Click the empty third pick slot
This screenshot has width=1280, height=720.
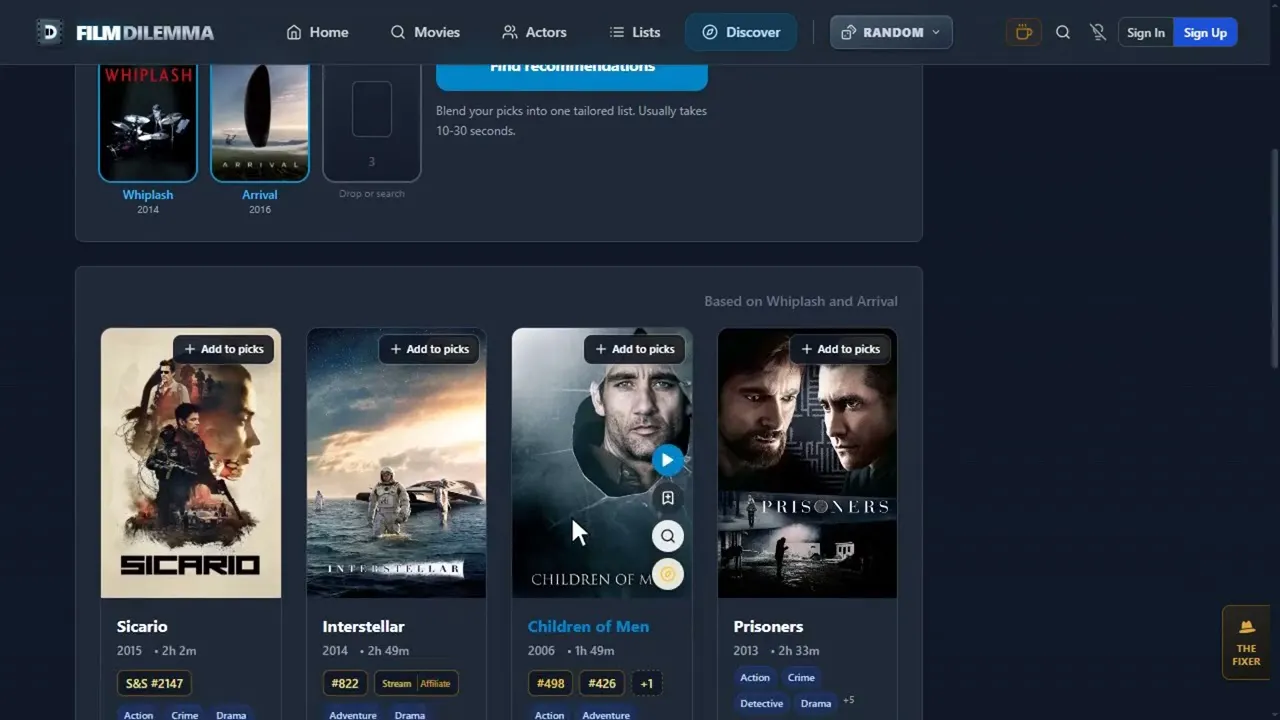coord(372,122)
